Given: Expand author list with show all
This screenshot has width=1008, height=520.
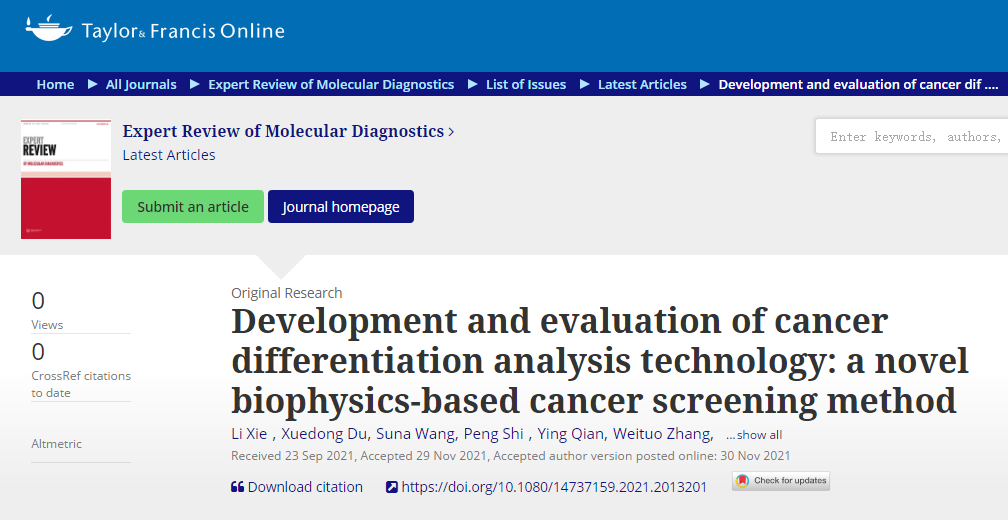Looking at the screenshot, I should 754,435.
